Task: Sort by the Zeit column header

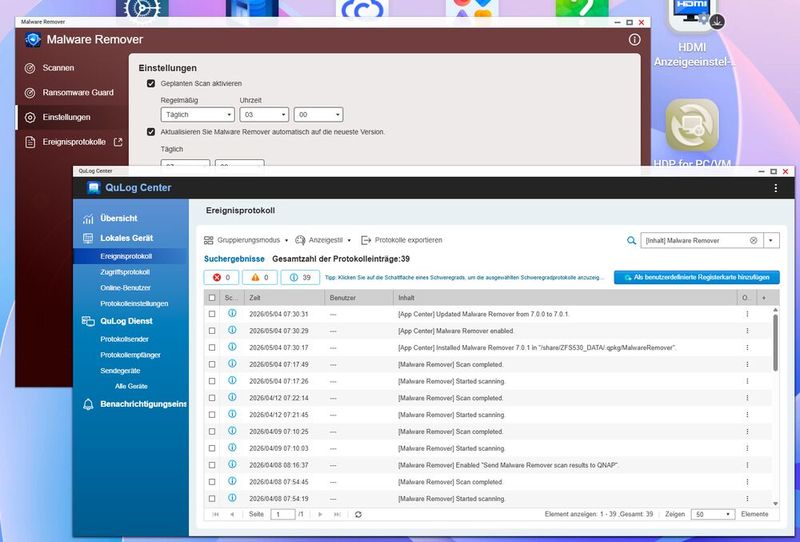Action: 284,298
